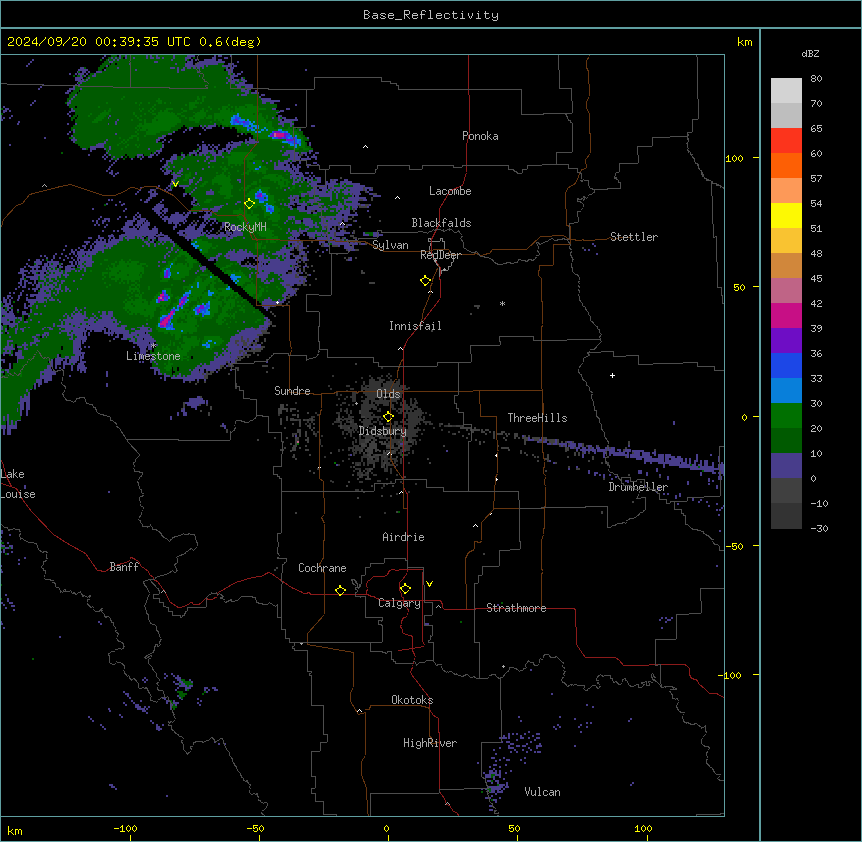
Task: Click the -30 value in the dBZ legend
Action: coord(819,529)
